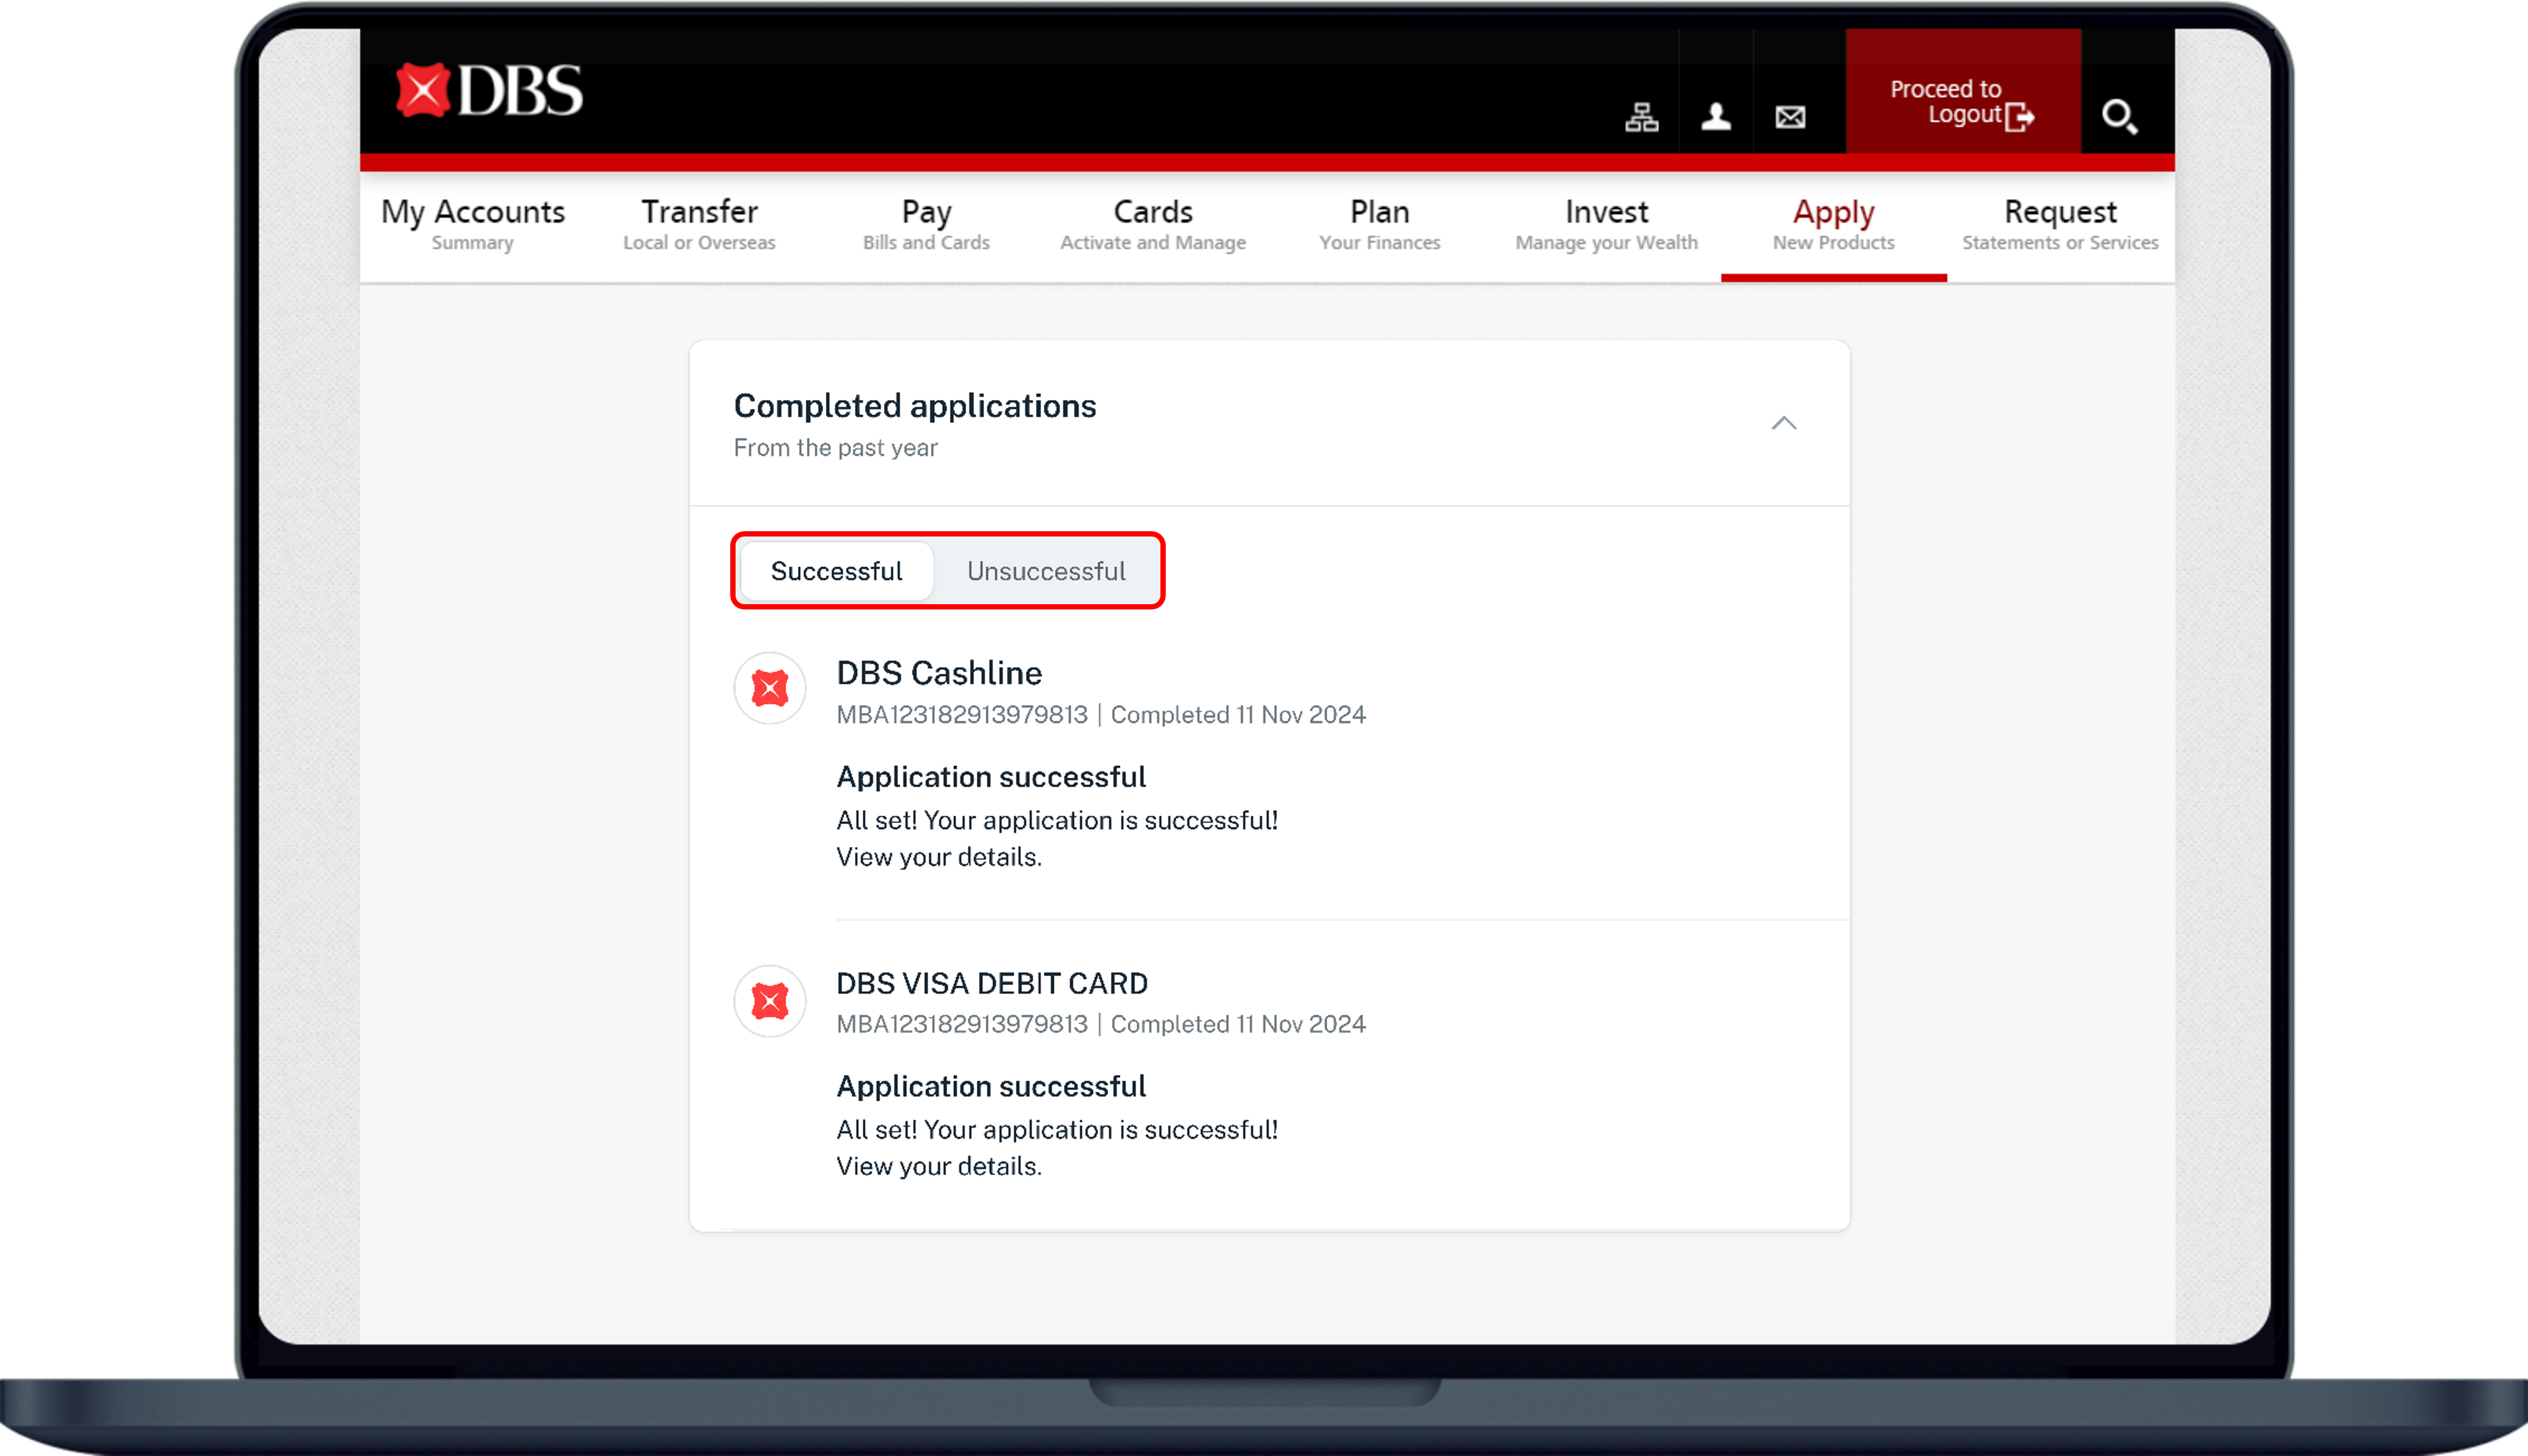Open the Invest menu
This screenshot has height=1456, width=2528.
[1606, 225]
